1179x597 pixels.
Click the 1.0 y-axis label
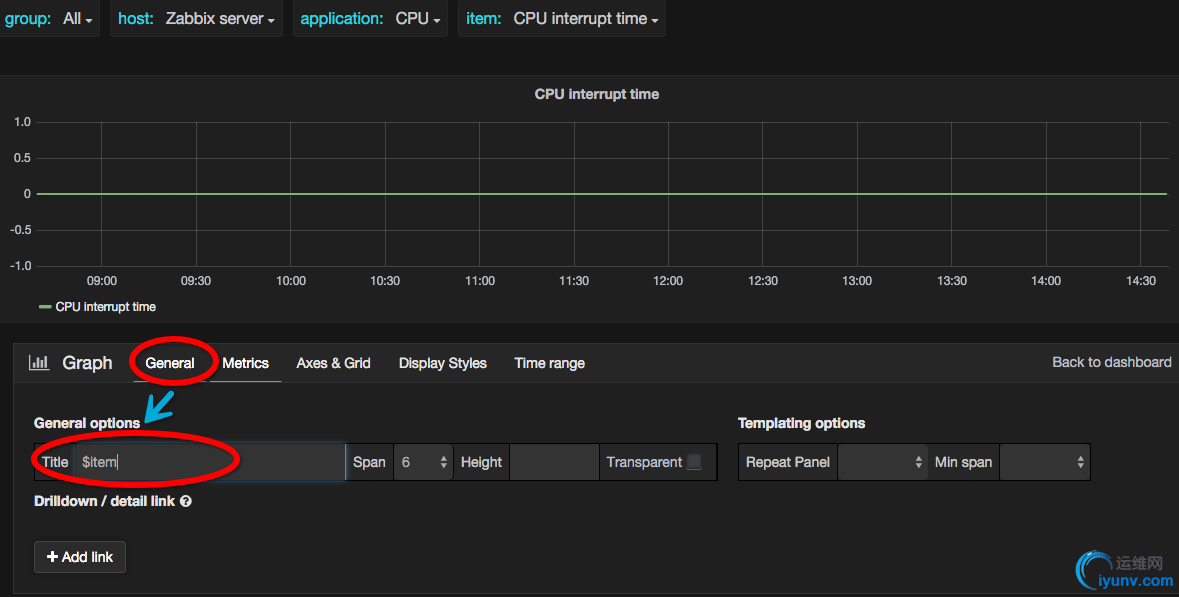coord(23,122)
